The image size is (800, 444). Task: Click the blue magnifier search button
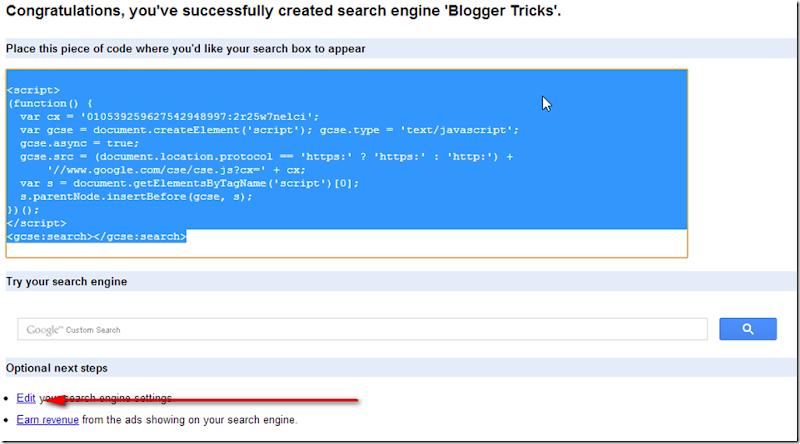(747, 329)
